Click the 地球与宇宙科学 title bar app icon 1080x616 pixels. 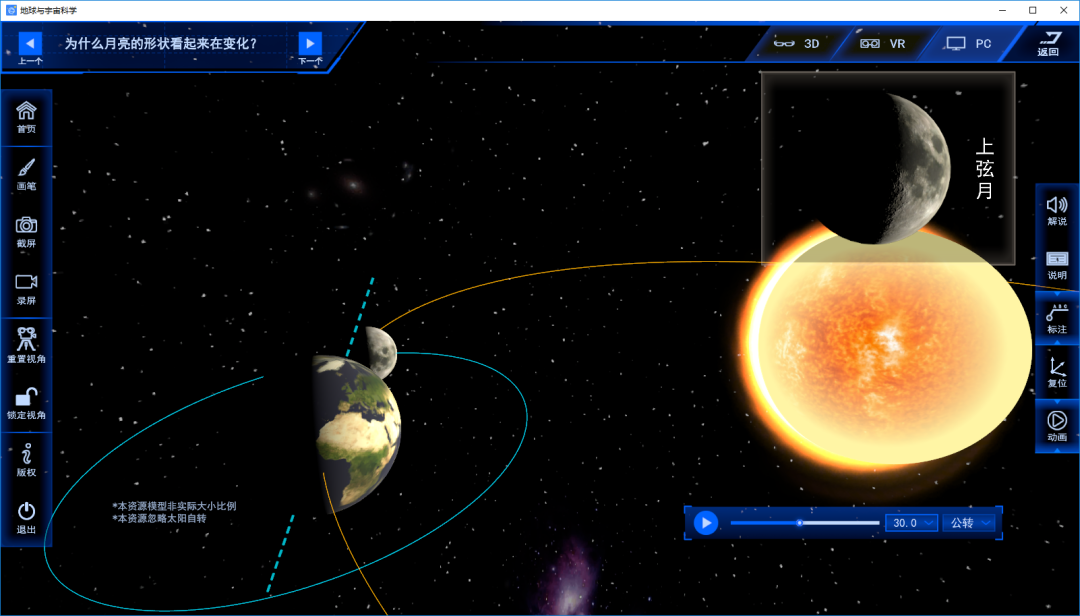pyautogui.click(x=11, y=10)
